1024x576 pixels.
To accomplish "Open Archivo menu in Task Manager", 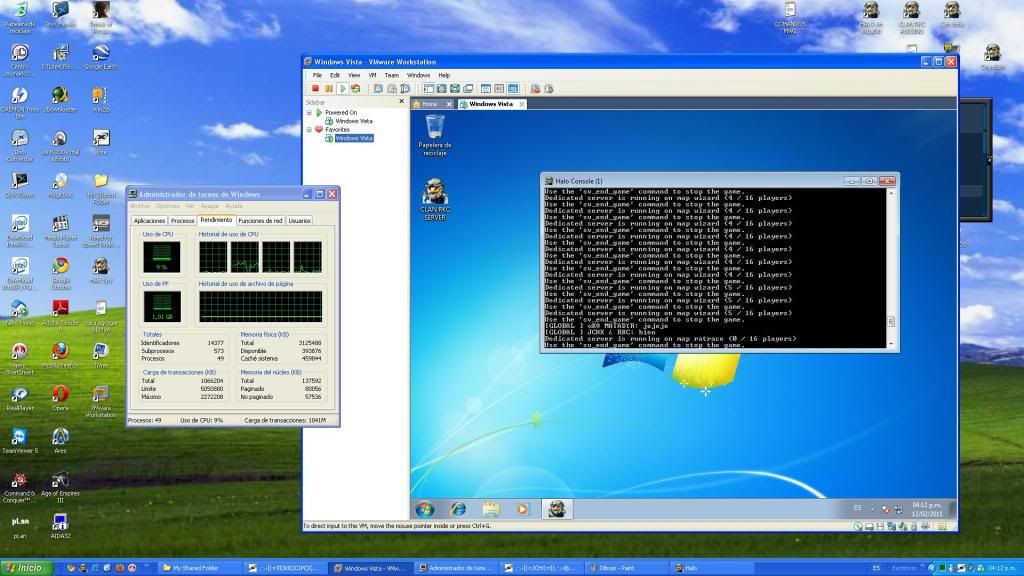I will pos(140,206).
